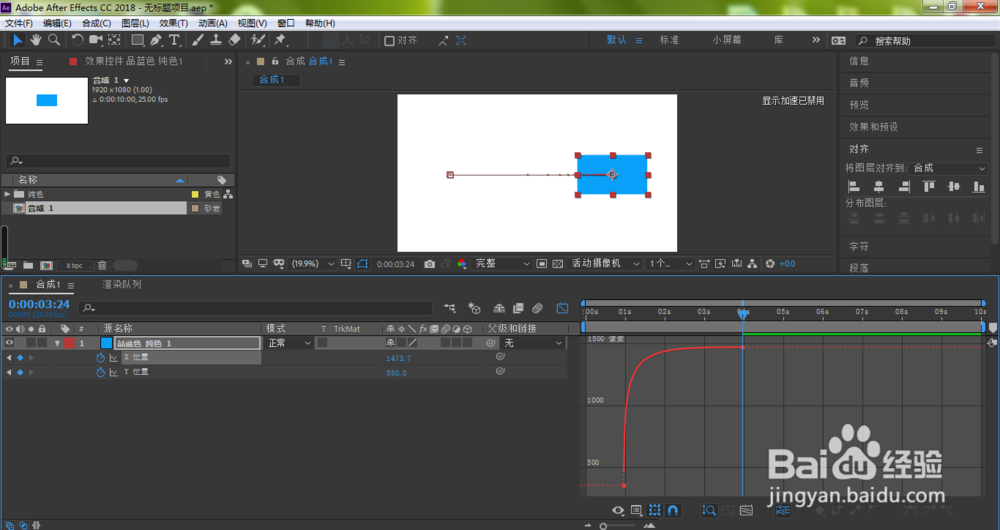The image size is (1000, 530).
Task: Click layer 1 blue solid color swatch
Action: [107, 343]
